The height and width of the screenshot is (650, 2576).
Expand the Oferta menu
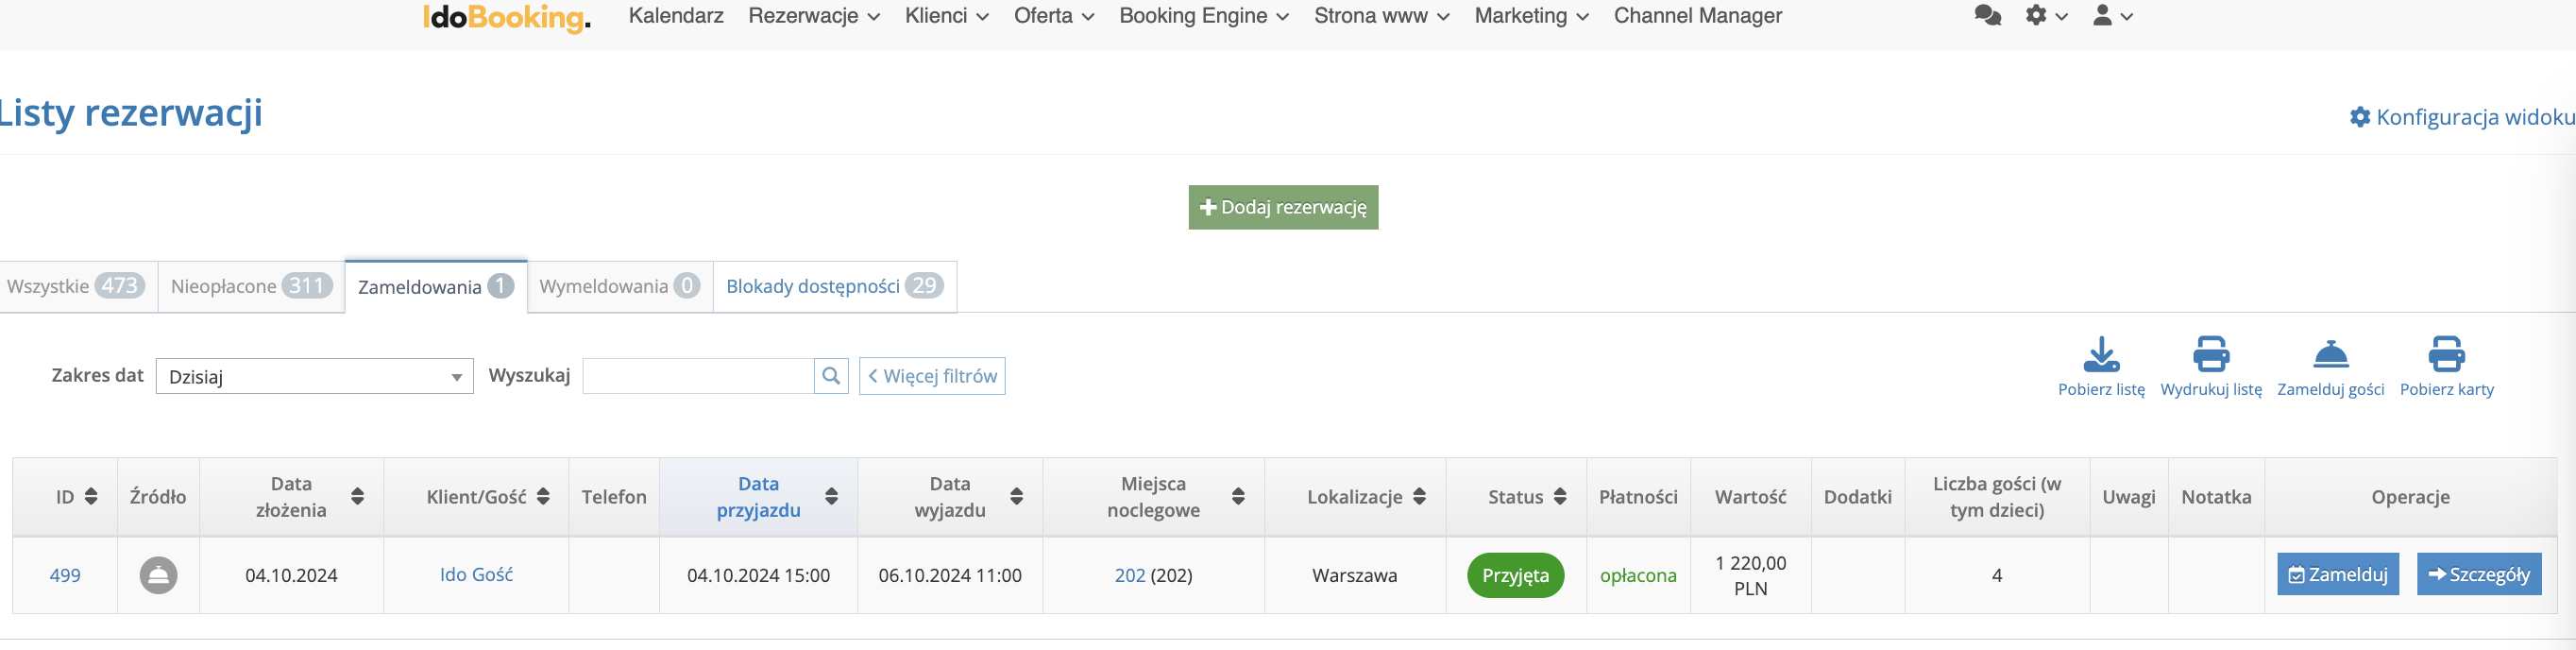[x=1054, y=16]
